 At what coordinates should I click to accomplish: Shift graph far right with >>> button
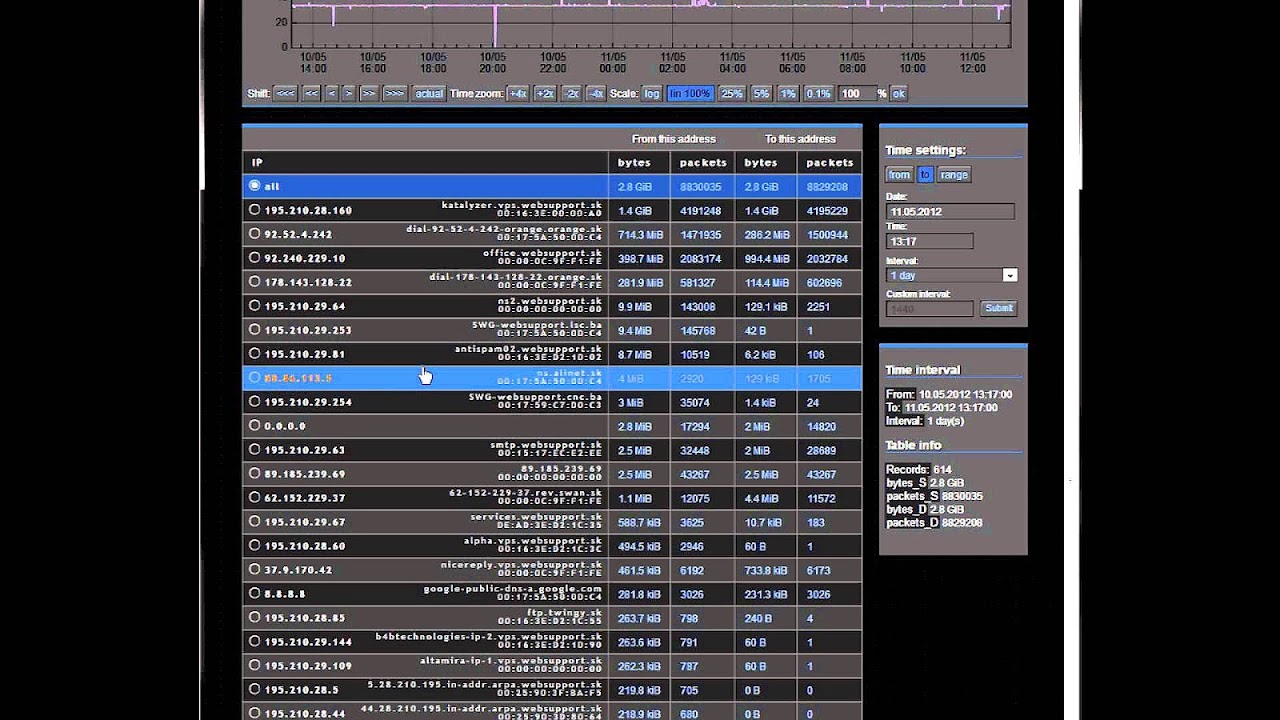coord(394,93)
